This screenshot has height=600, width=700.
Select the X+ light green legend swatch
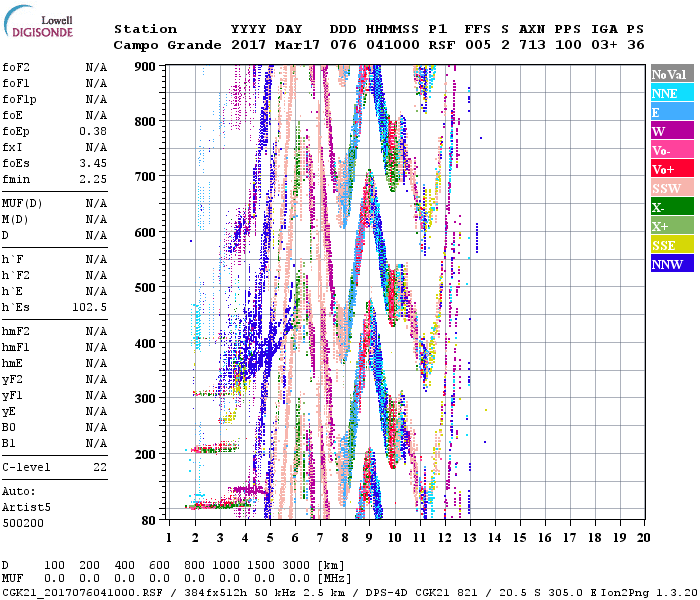point(672,226)
